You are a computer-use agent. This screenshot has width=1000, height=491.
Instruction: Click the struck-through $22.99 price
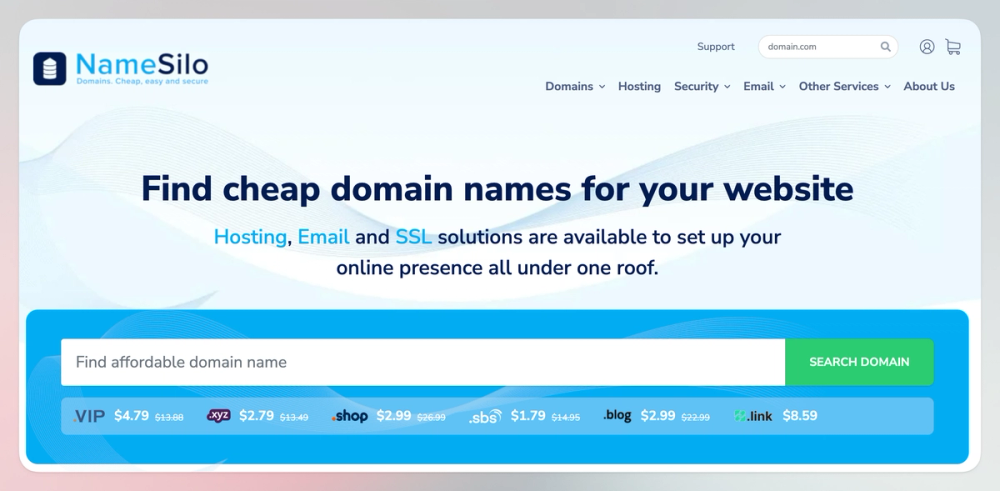pyautogui.click(x=695, y=417)
